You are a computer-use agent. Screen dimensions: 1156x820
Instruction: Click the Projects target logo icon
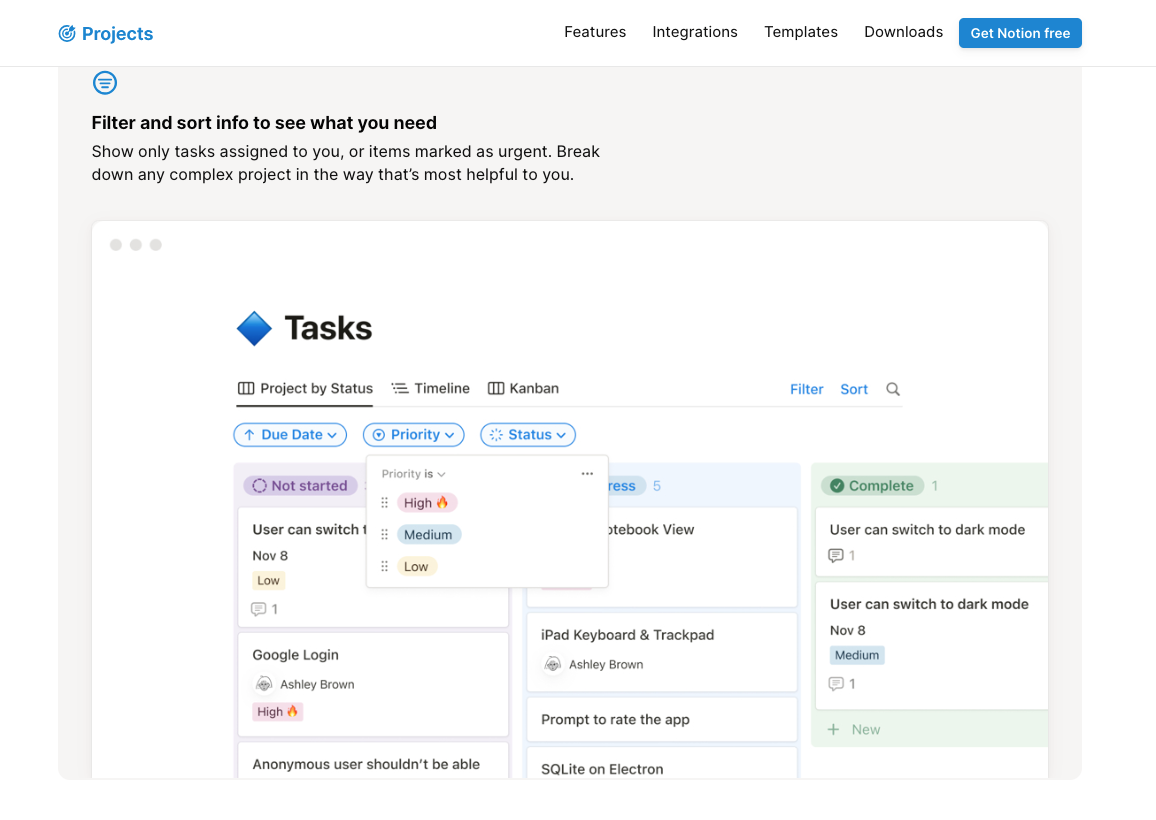(67, 33)
